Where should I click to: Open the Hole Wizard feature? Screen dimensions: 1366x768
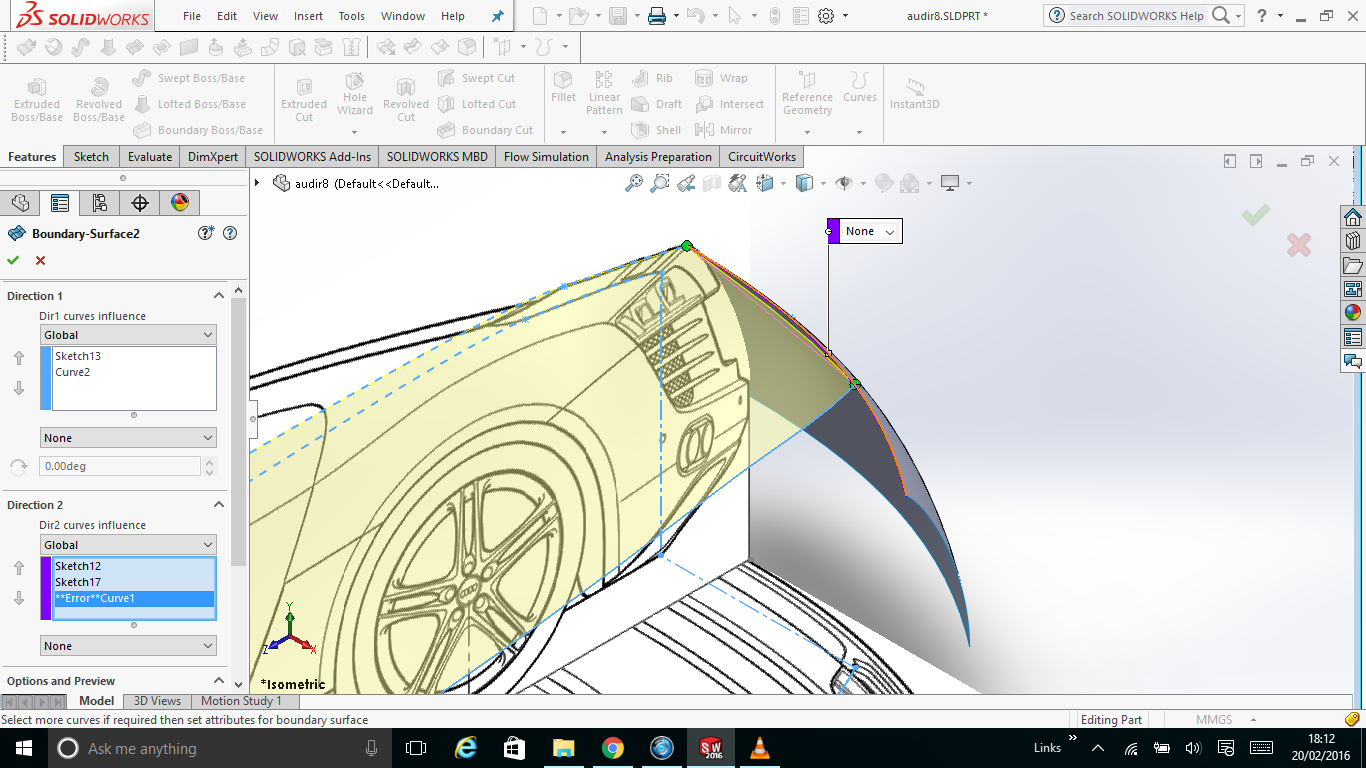pyautogui.click(x=354, y=95)
